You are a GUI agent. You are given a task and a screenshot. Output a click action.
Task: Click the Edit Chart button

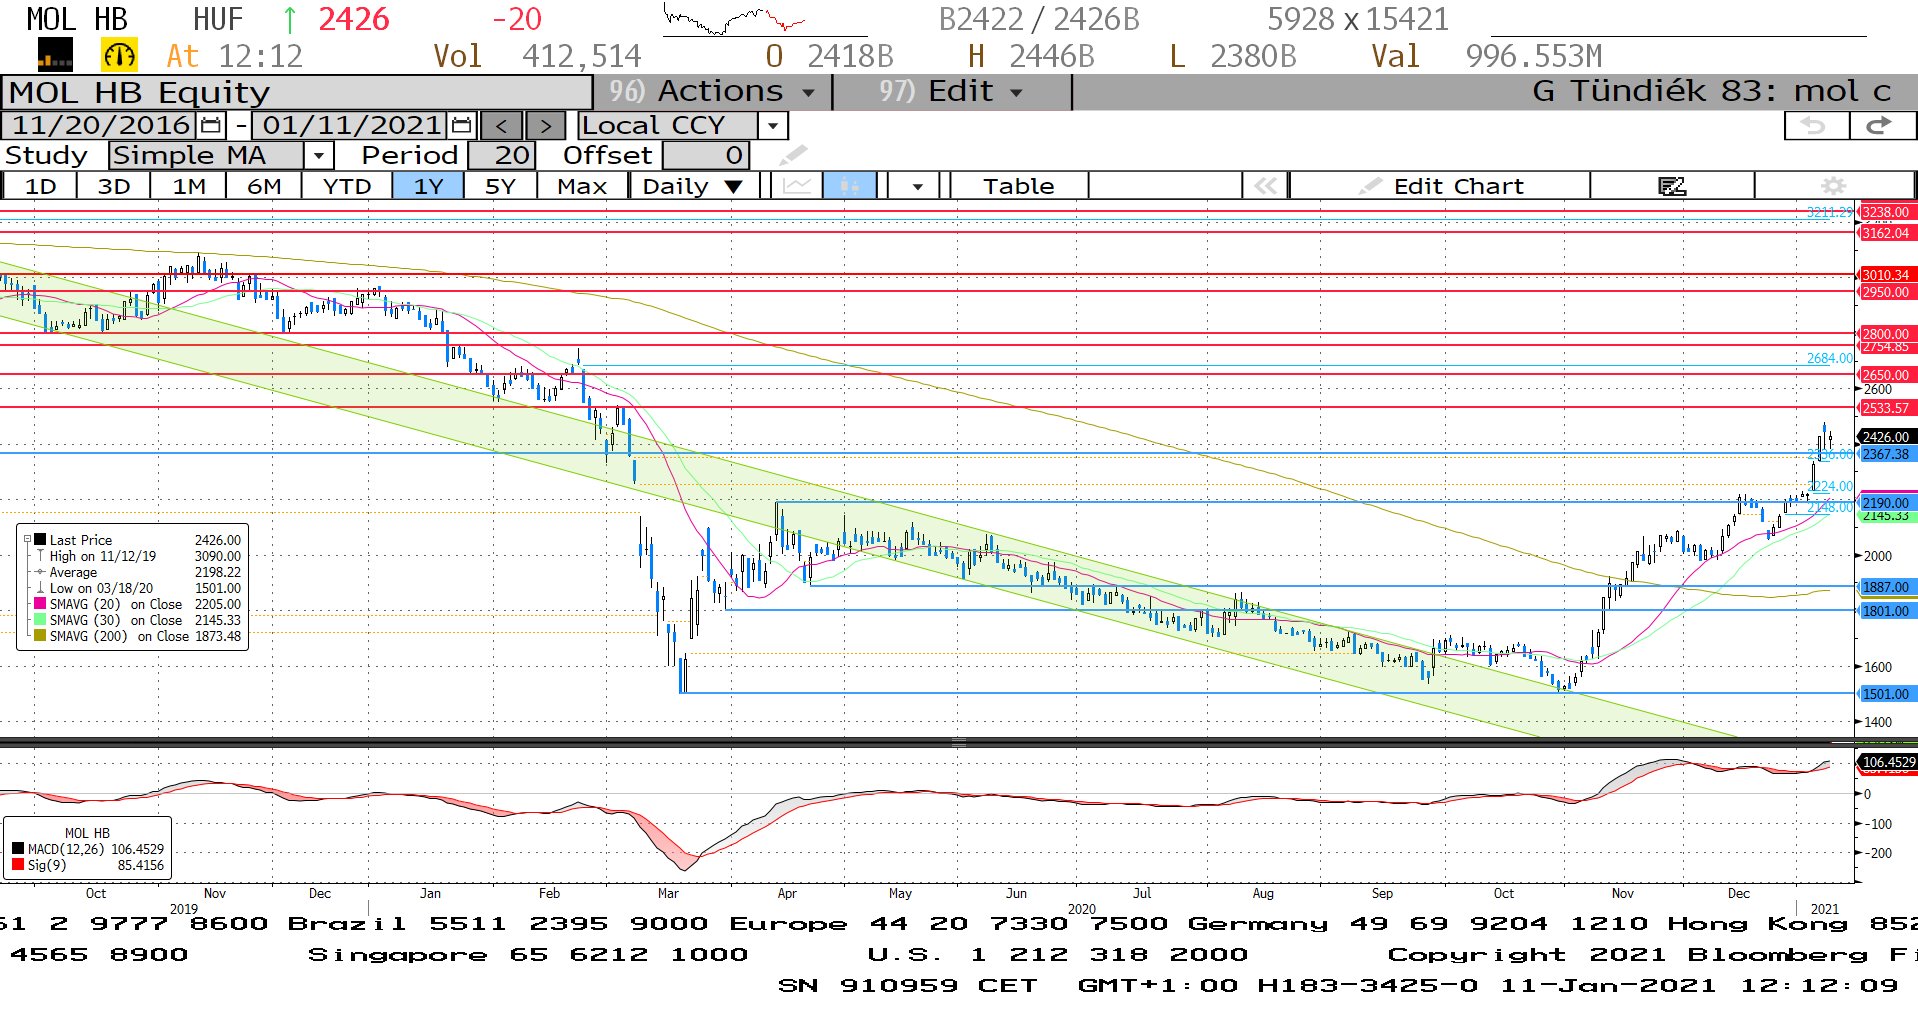1440,186
